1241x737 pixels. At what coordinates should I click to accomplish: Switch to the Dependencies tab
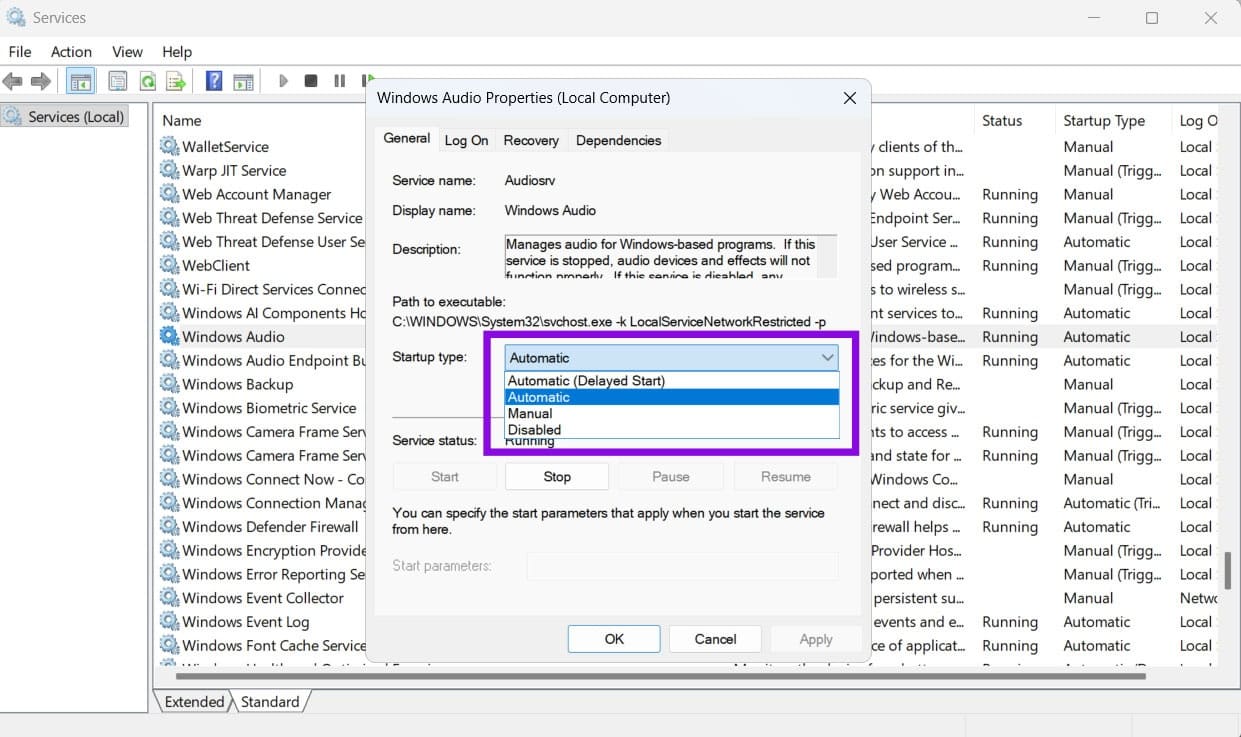[x=618, y=141]
